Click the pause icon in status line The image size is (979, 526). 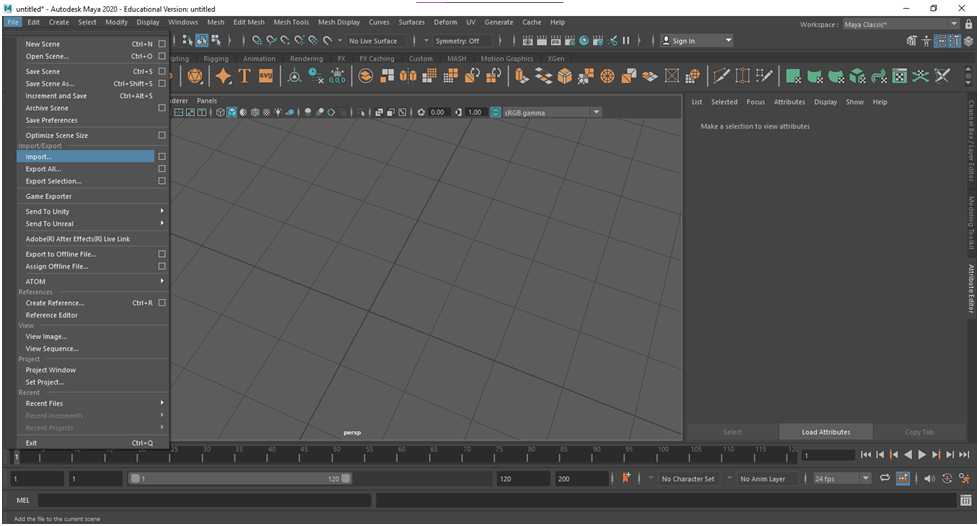click(626, 41)
